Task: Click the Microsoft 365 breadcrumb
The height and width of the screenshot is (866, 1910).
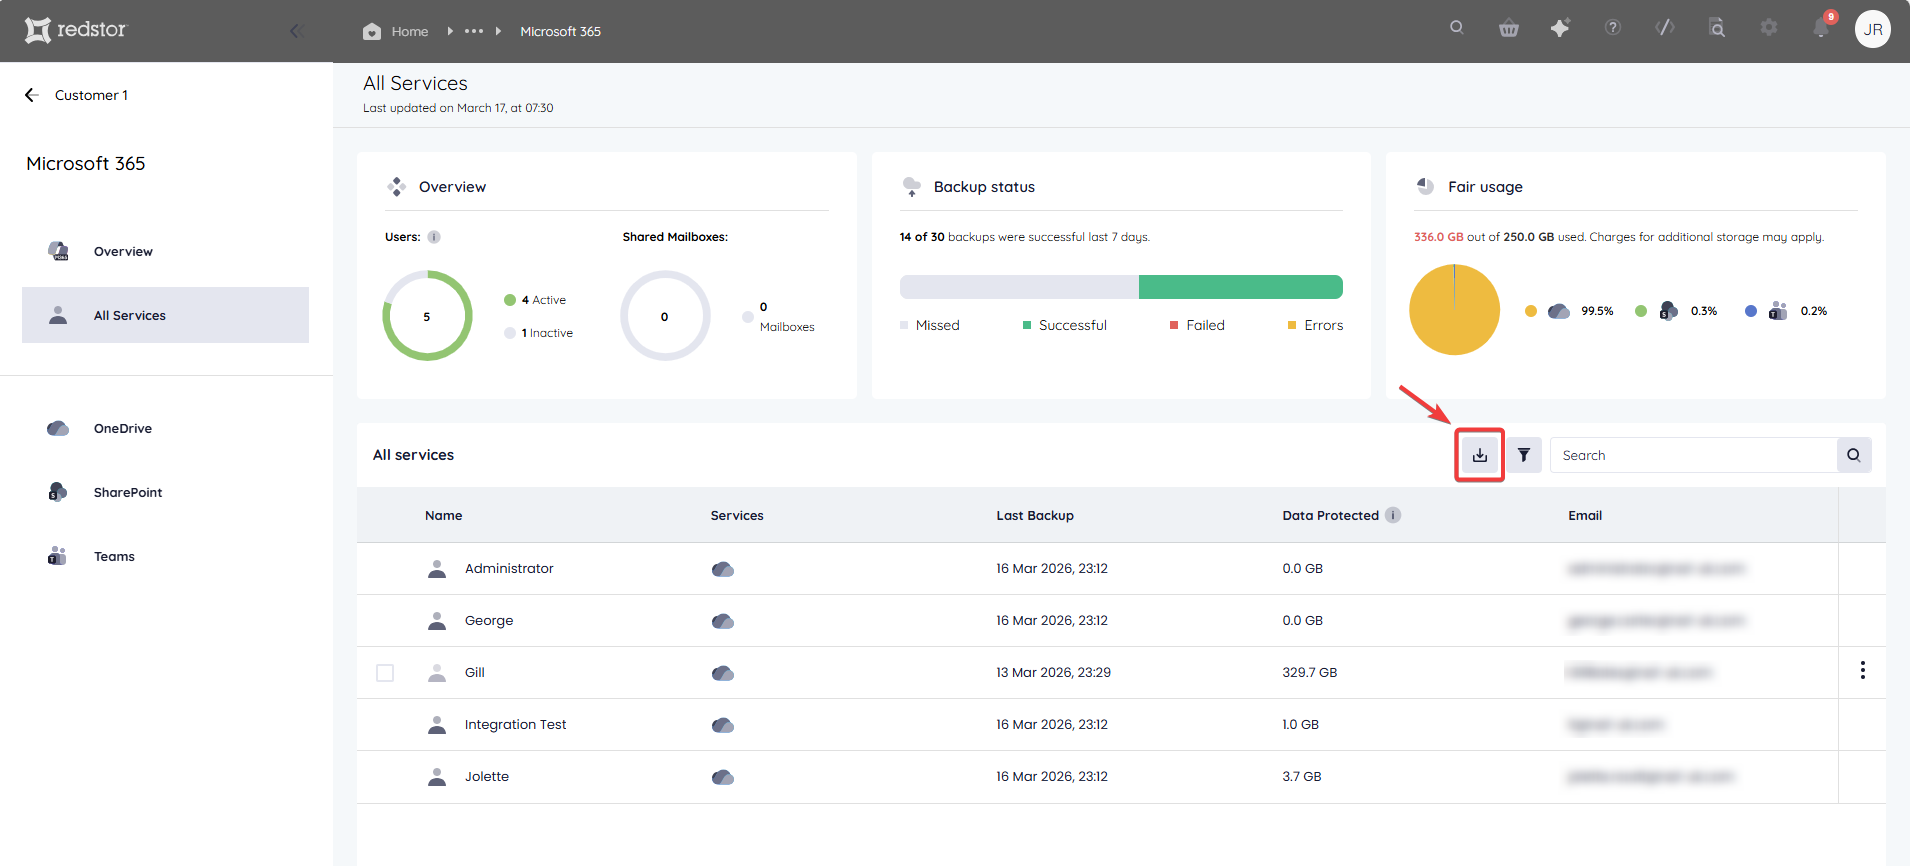Action: tap(560, 31)
